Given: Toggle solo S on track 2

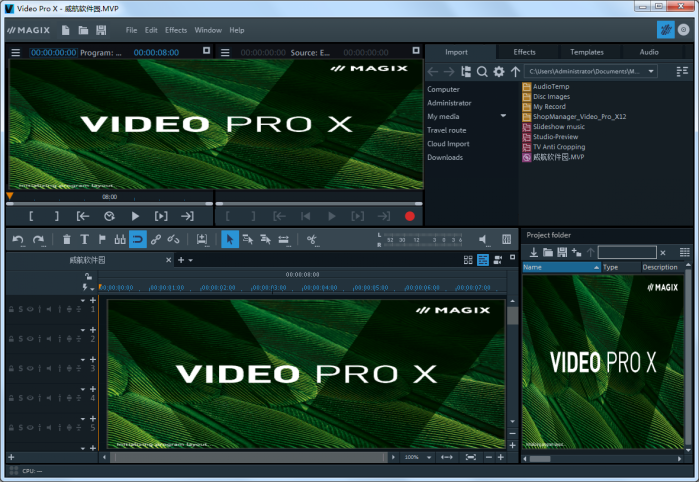Looking at the screenshot, I should coord(21,339).
